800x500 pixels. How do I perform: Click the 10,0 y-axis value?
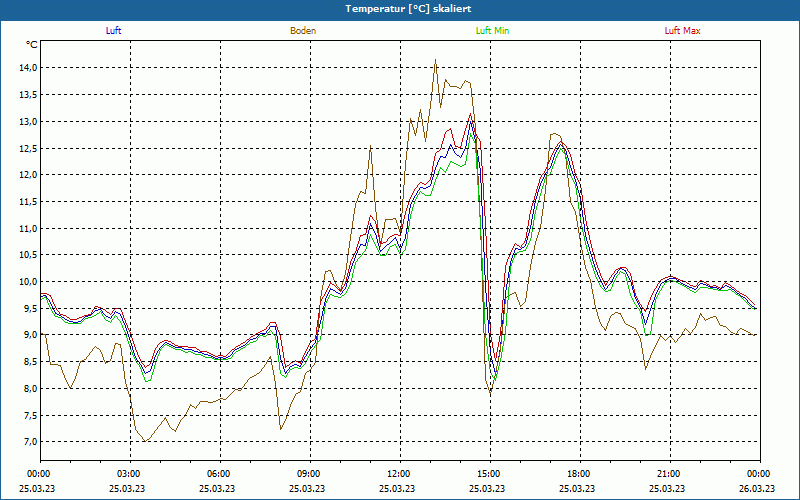point(28,282)
